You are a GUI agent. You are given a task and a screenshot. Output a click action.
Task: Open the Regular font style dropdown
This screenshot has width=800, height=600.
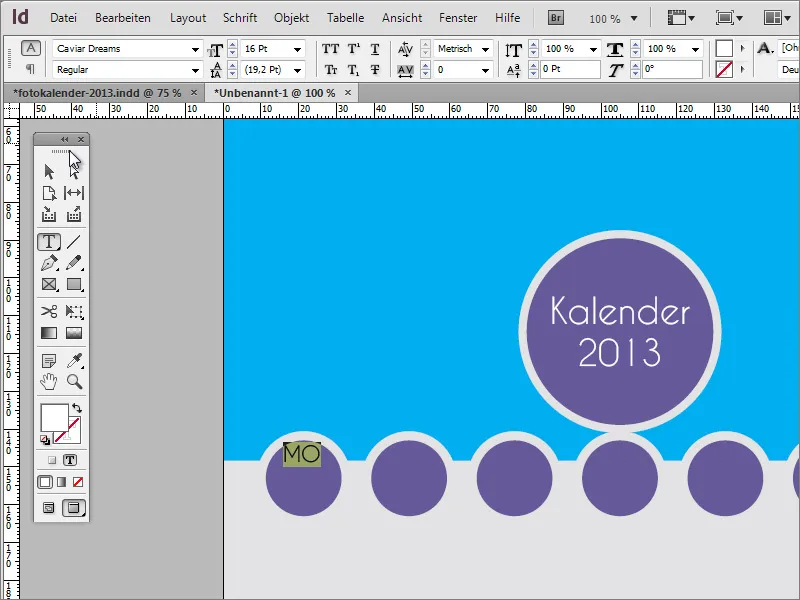pos(195,70)
